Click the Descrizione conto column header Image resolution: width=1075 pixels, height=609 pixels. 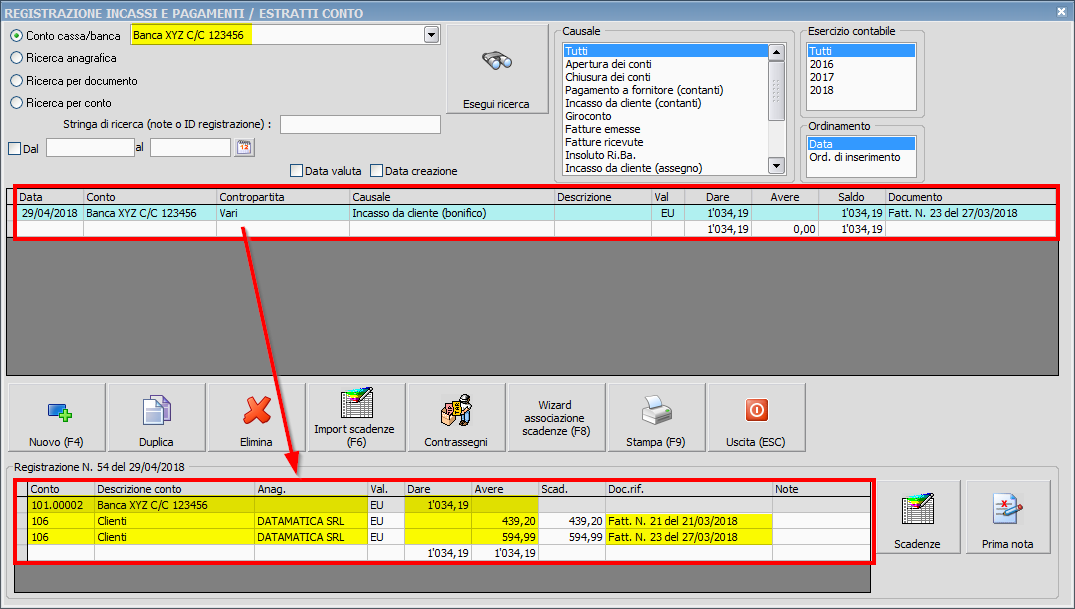point(174,489)
